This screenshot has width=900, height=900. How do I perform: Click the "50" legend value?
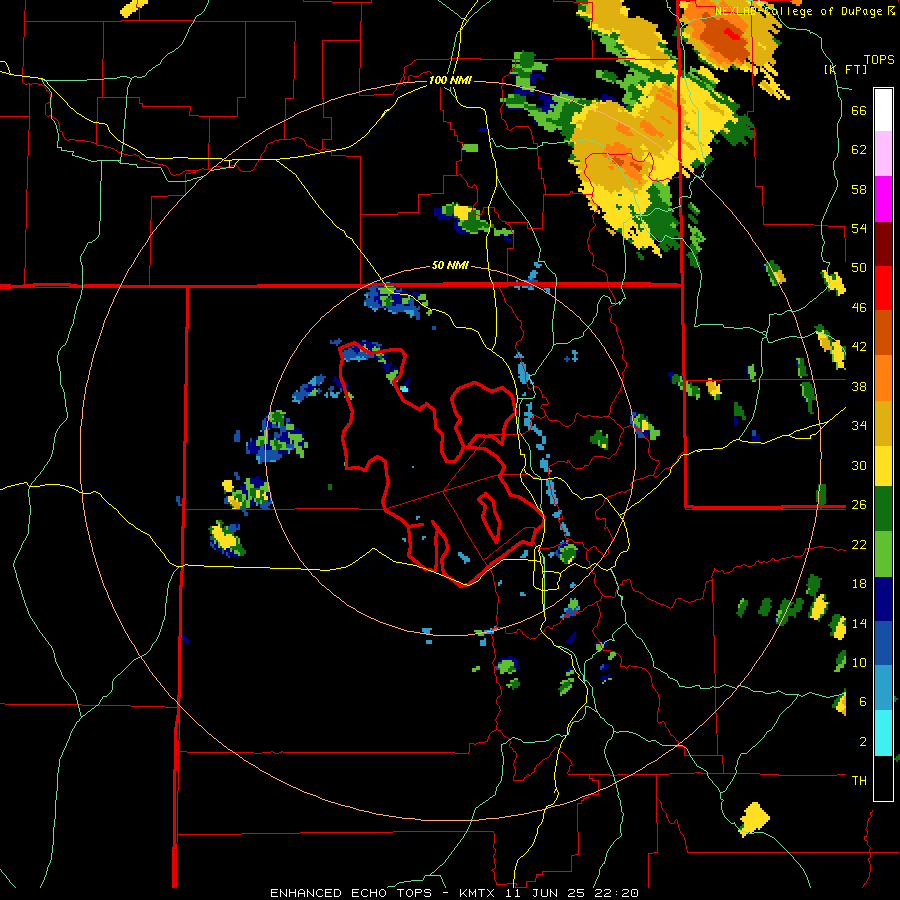click(859, 268)
